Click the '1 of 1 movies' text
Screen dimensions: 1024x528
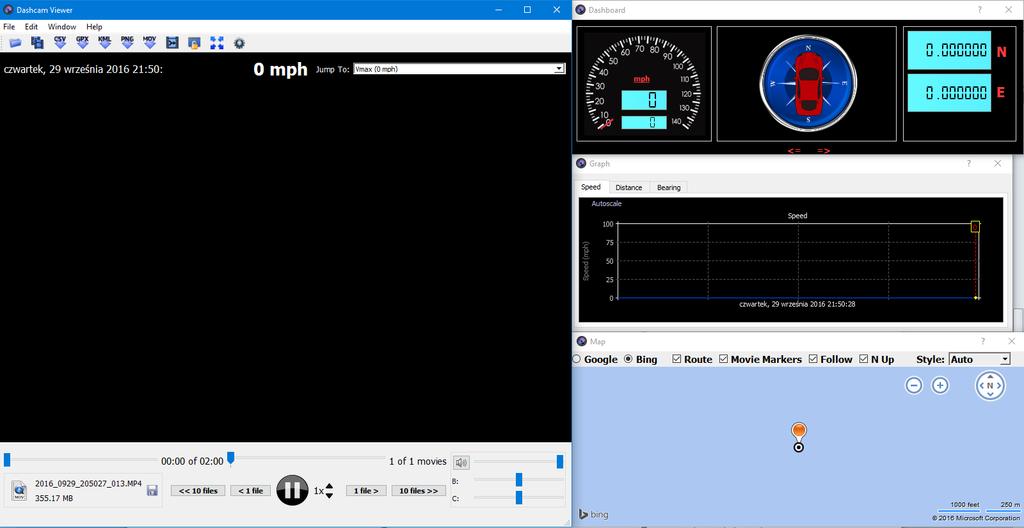(418, 461)
